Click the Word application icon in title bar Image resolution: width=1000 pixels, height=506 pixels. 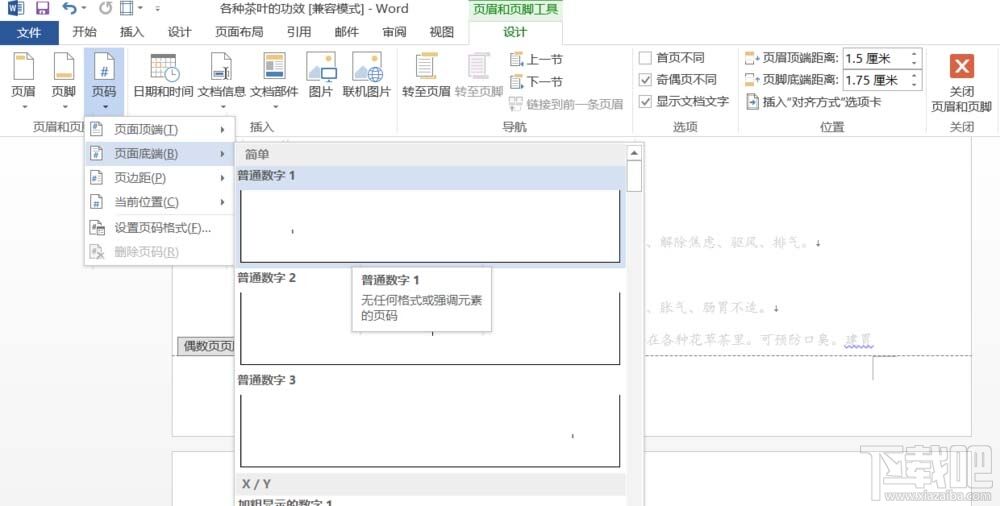click(15, 9)
